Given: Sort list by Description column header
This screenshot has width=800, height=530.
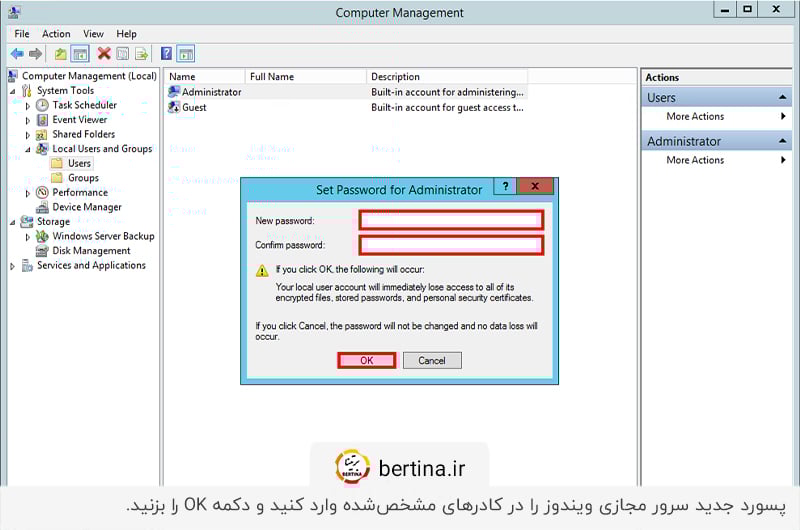Looking at the screenshot, I should click(447, 77).
